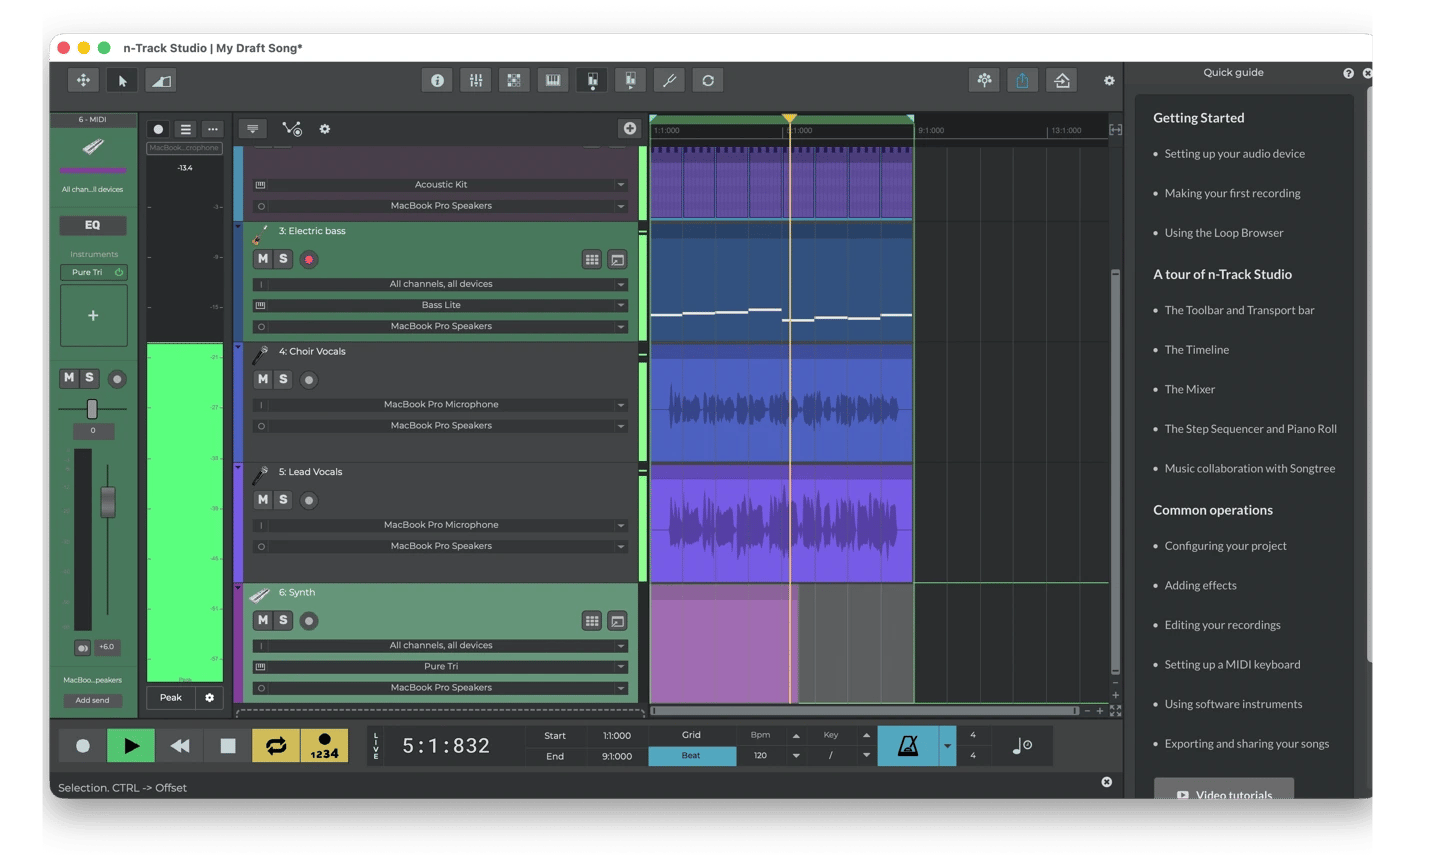
Task: Toggle the metronome button
Action: 908,746
